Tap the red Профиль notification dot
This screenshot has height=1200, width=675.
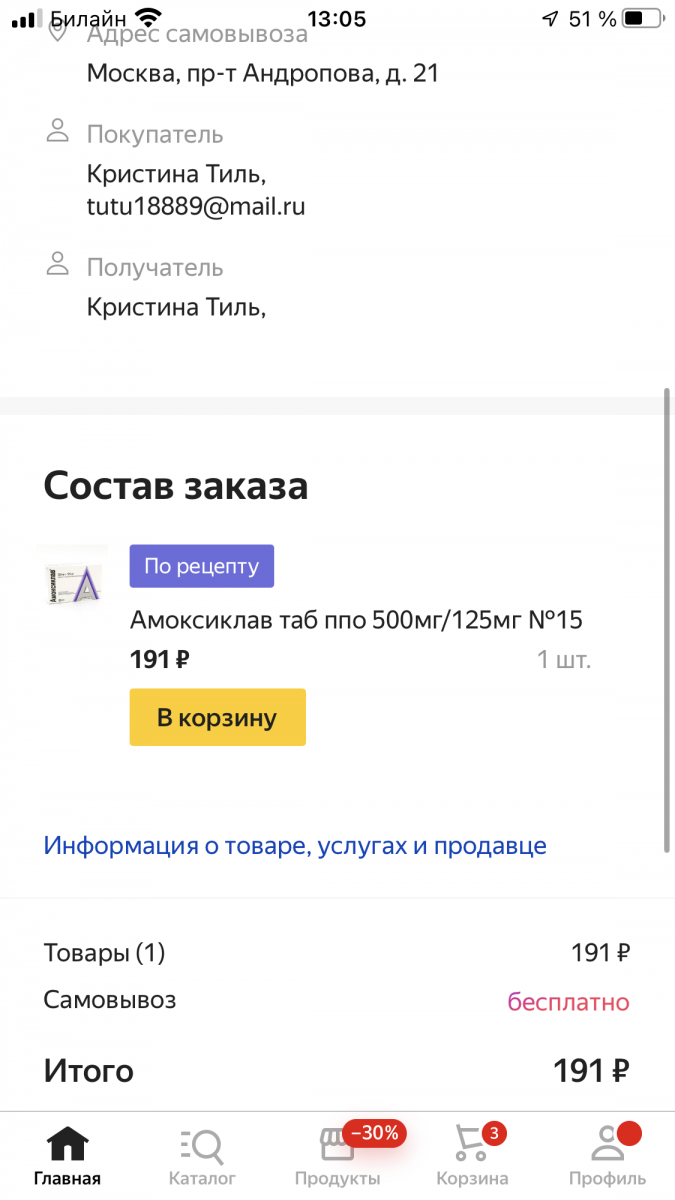629,1133
